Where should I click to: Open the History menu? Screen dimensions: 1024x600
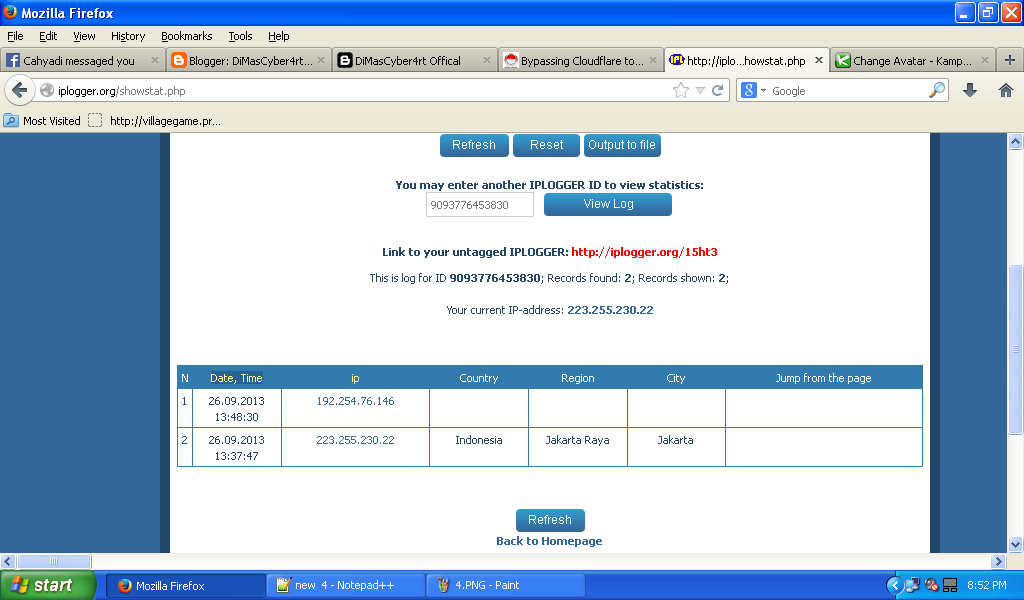coord(128,36)
